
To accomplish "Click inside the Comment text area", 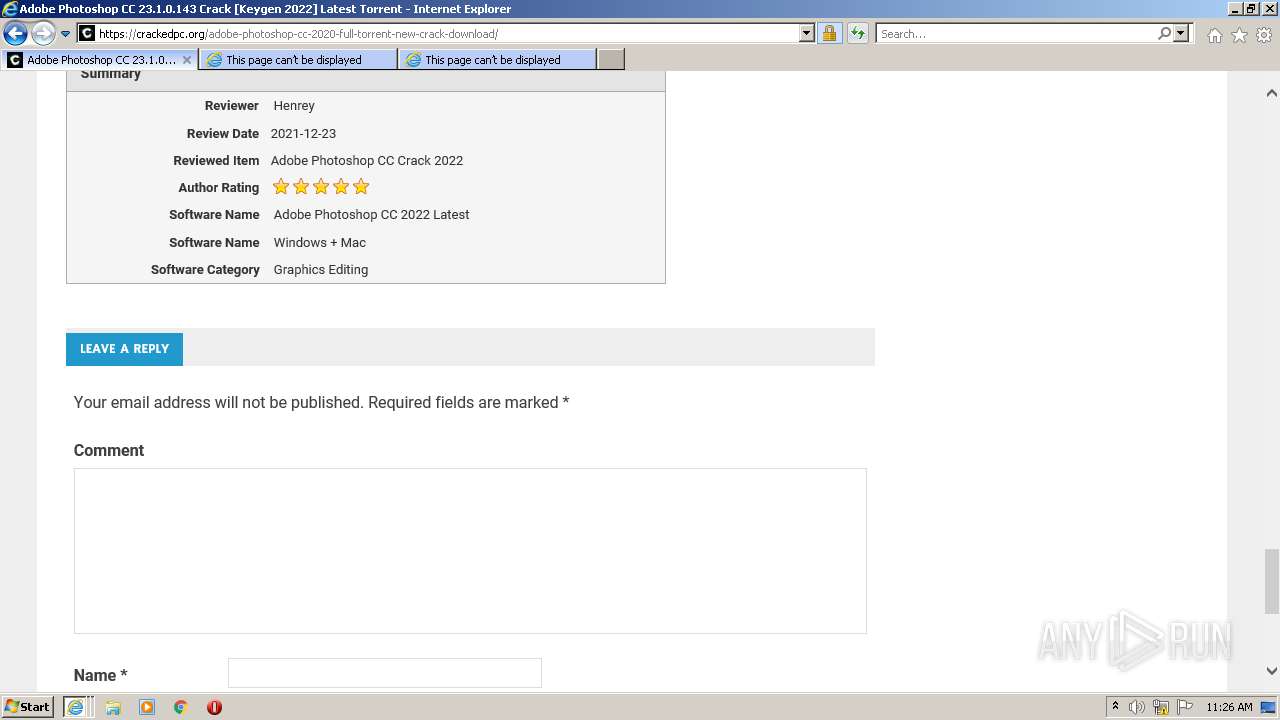I will coord(470,551).
